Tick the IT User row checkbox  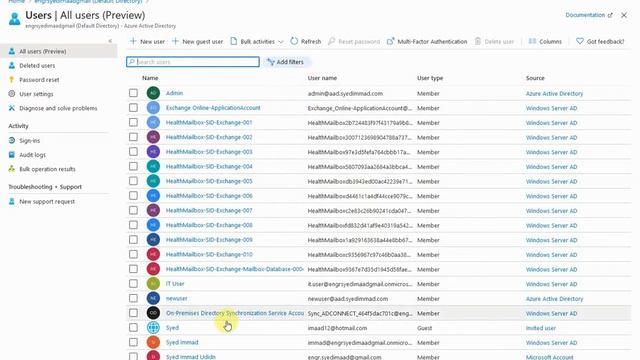(x=133, y=283)
